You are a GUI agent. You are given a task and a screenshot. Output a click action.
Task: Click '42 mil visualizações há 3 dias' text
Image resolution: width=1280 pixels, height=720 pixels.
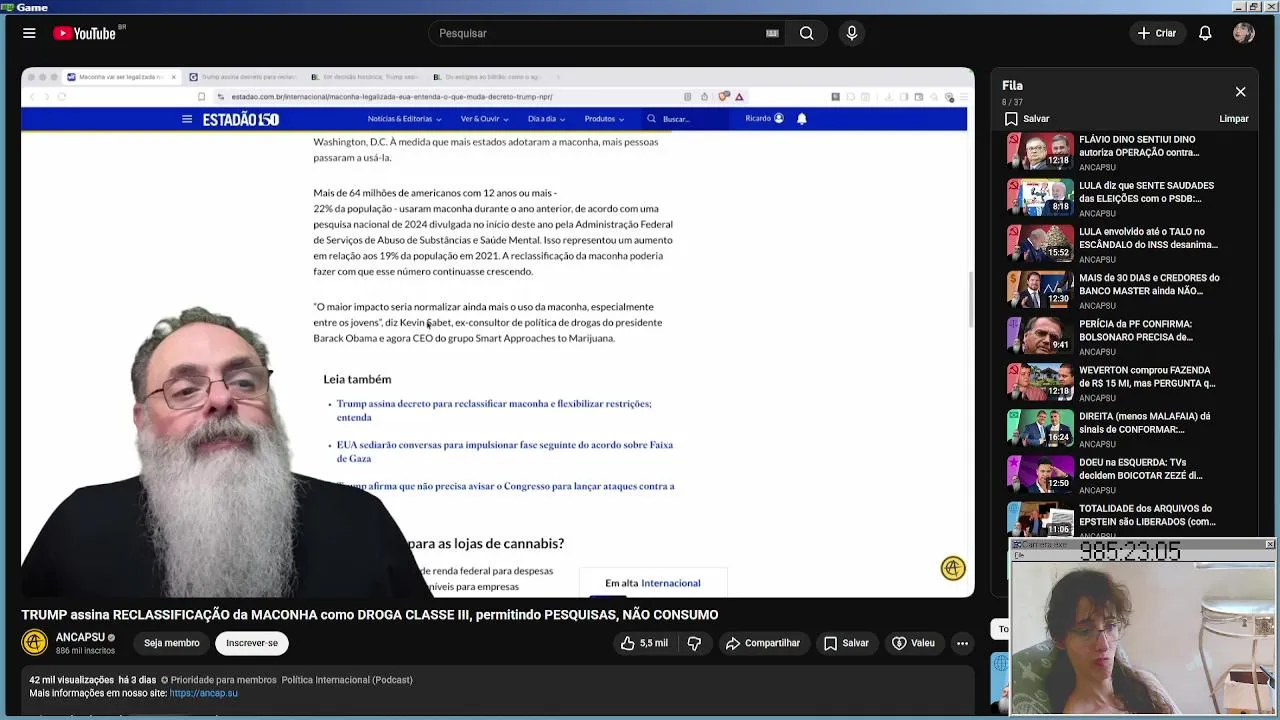click(92, 680)
